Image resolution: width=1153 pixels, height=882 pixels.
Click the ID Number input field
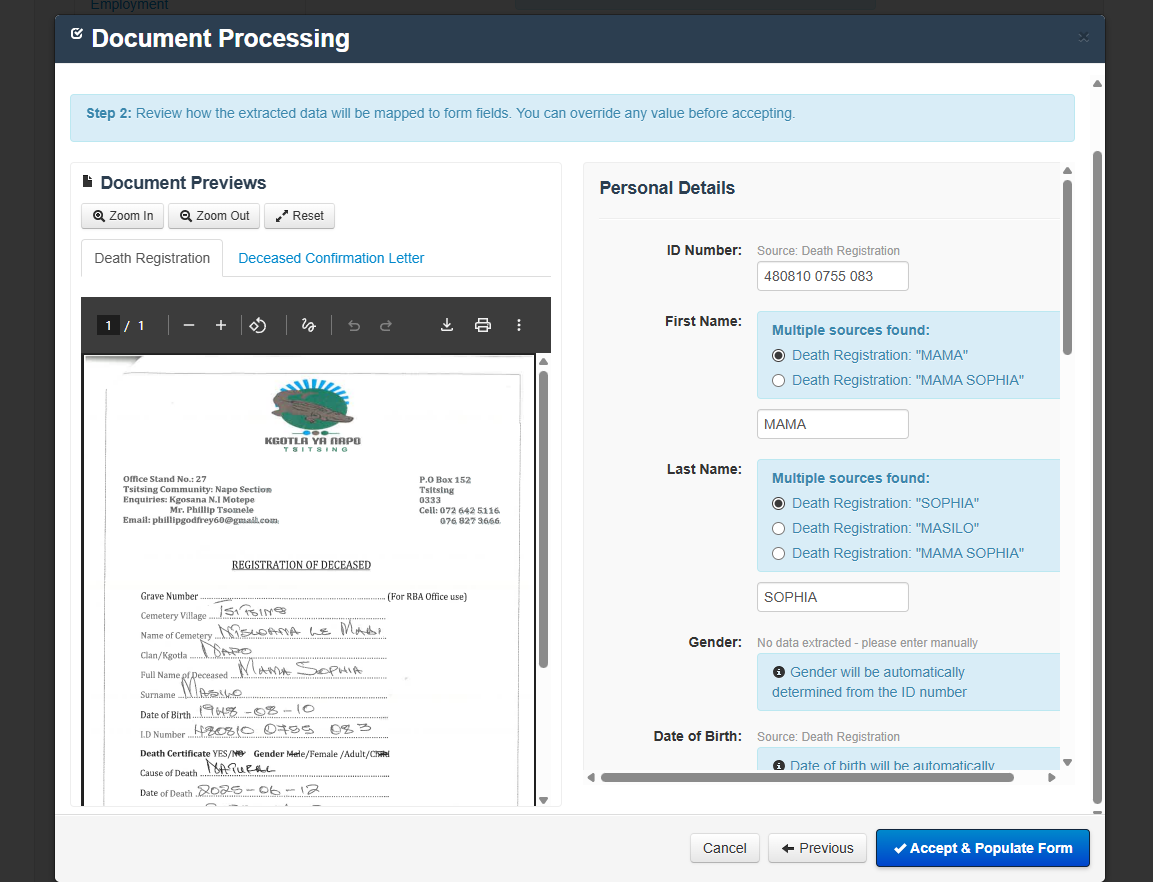click(x=832, y=276)
